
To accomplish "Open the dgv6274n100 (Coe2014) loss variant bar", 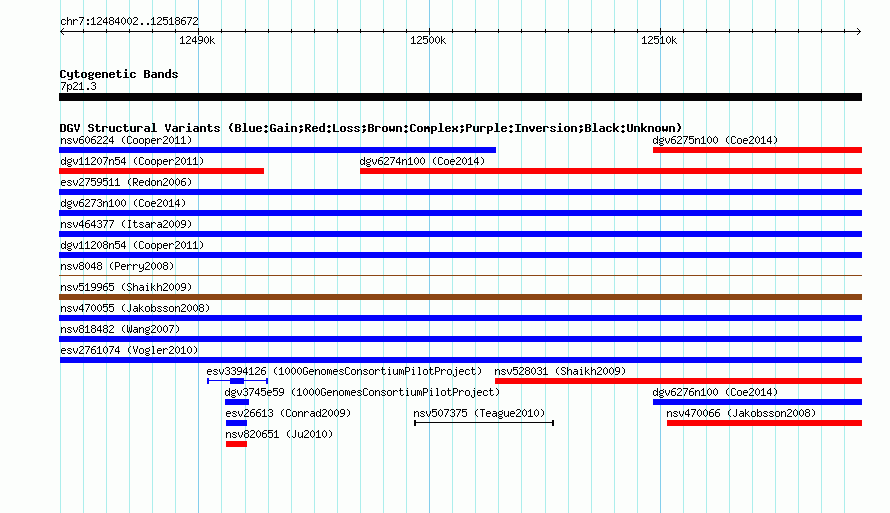I will click(x=611, y=171).
